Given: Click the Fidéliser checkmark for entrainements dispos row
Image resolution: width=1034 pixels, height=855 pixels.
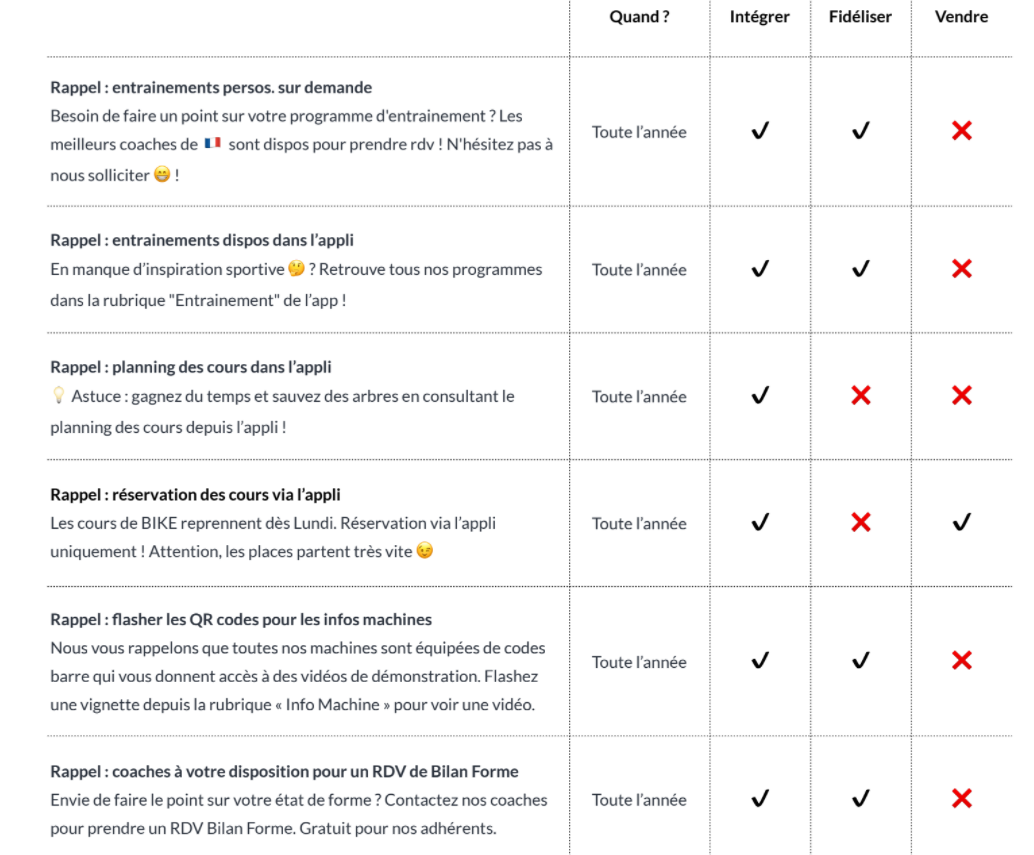Looking at the screenshot, I should point(860,268).
